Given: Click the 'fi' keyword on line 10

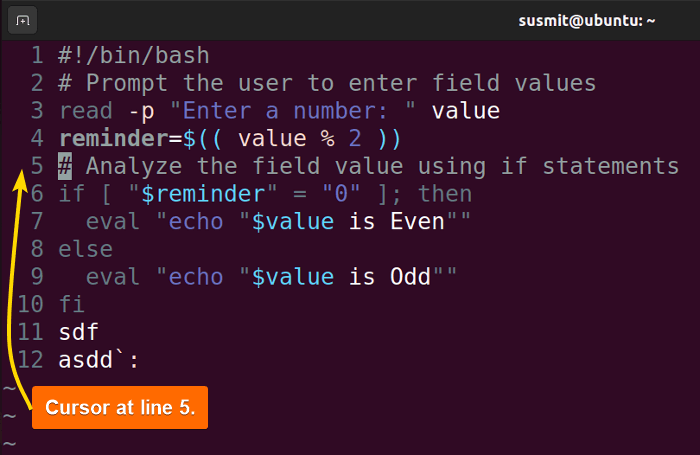Looking at the screenshot, I should coord(71,304).
